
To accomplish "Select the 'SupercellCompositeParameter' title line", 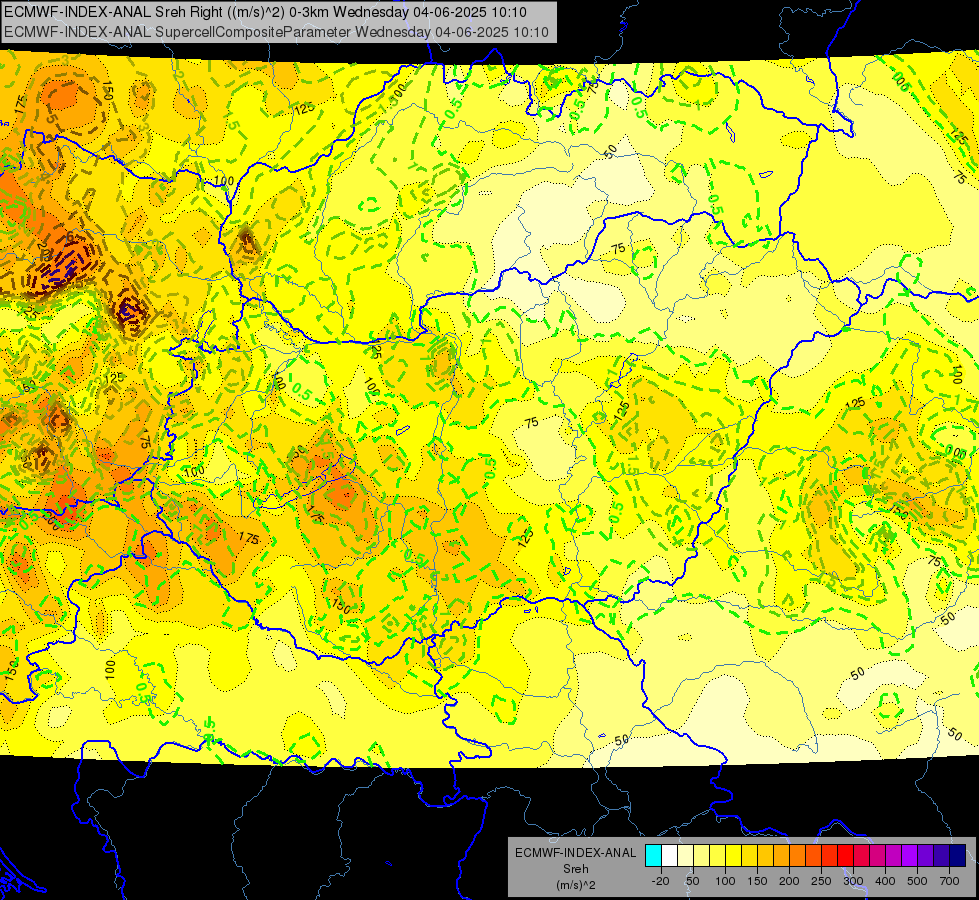I will [x=276, y=32].
